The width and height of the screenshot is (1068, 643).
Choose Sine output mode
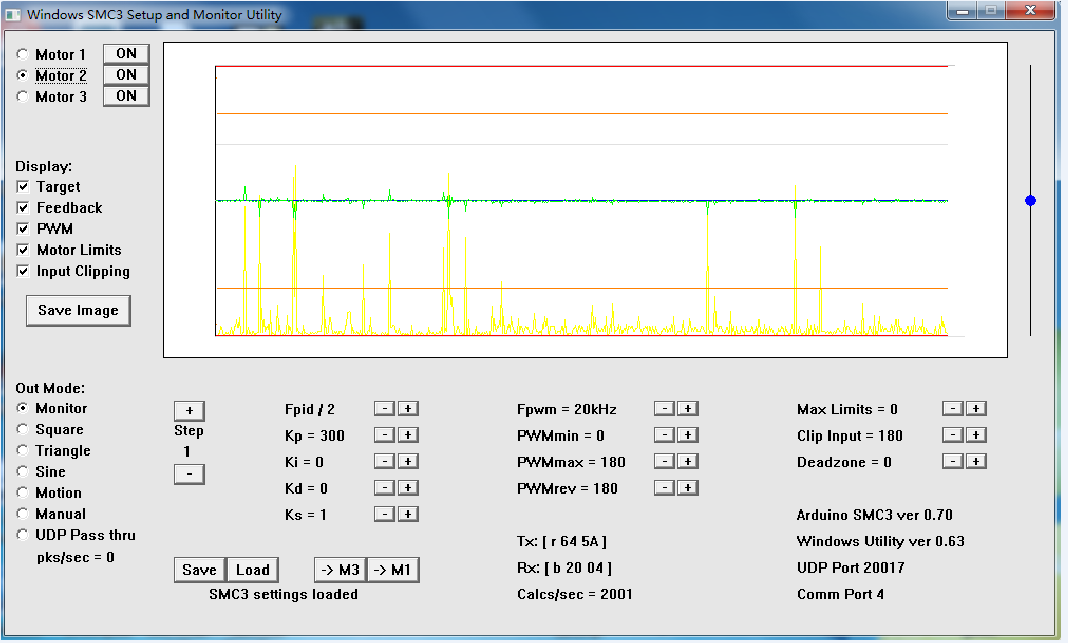pyautogui.click(x=22, y=472)
